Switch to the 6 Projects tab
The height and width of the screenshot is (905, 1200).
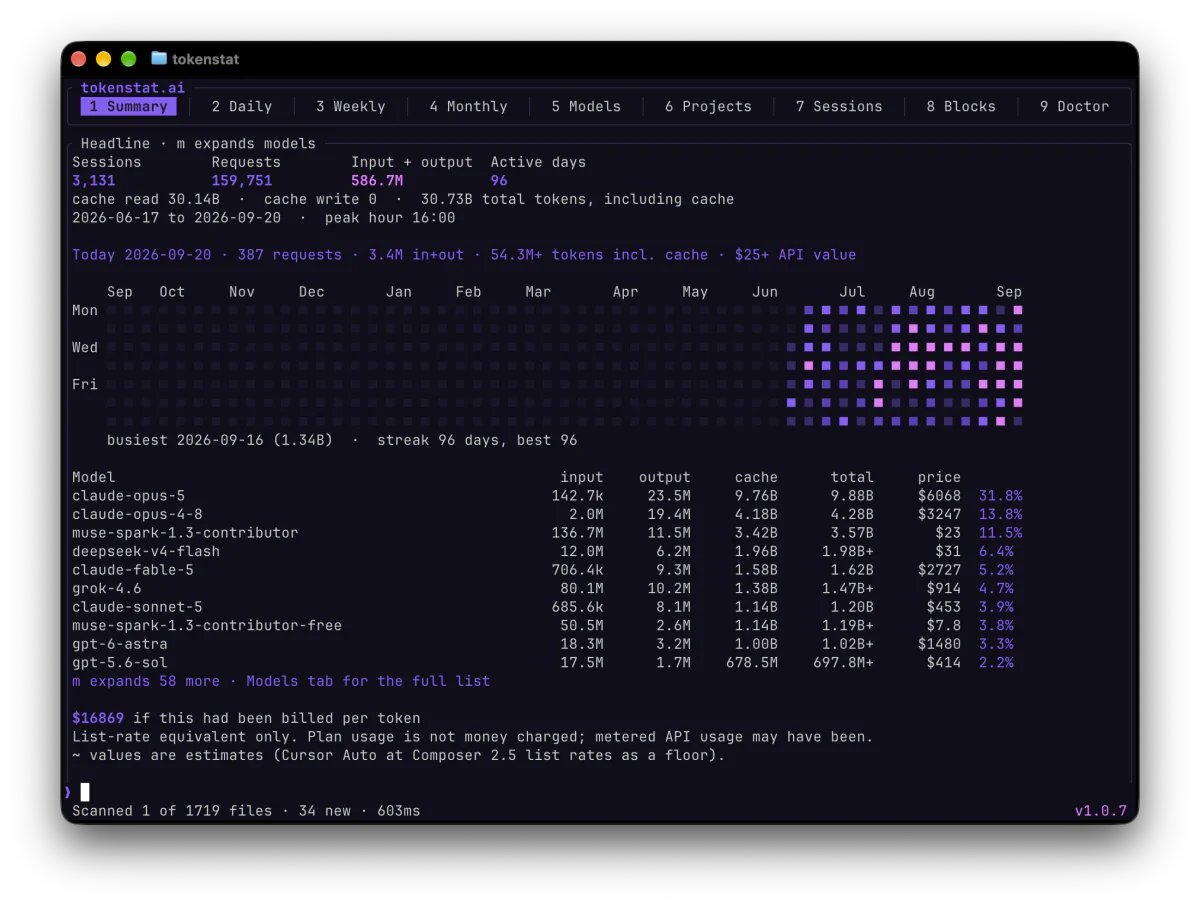[708, 106]
